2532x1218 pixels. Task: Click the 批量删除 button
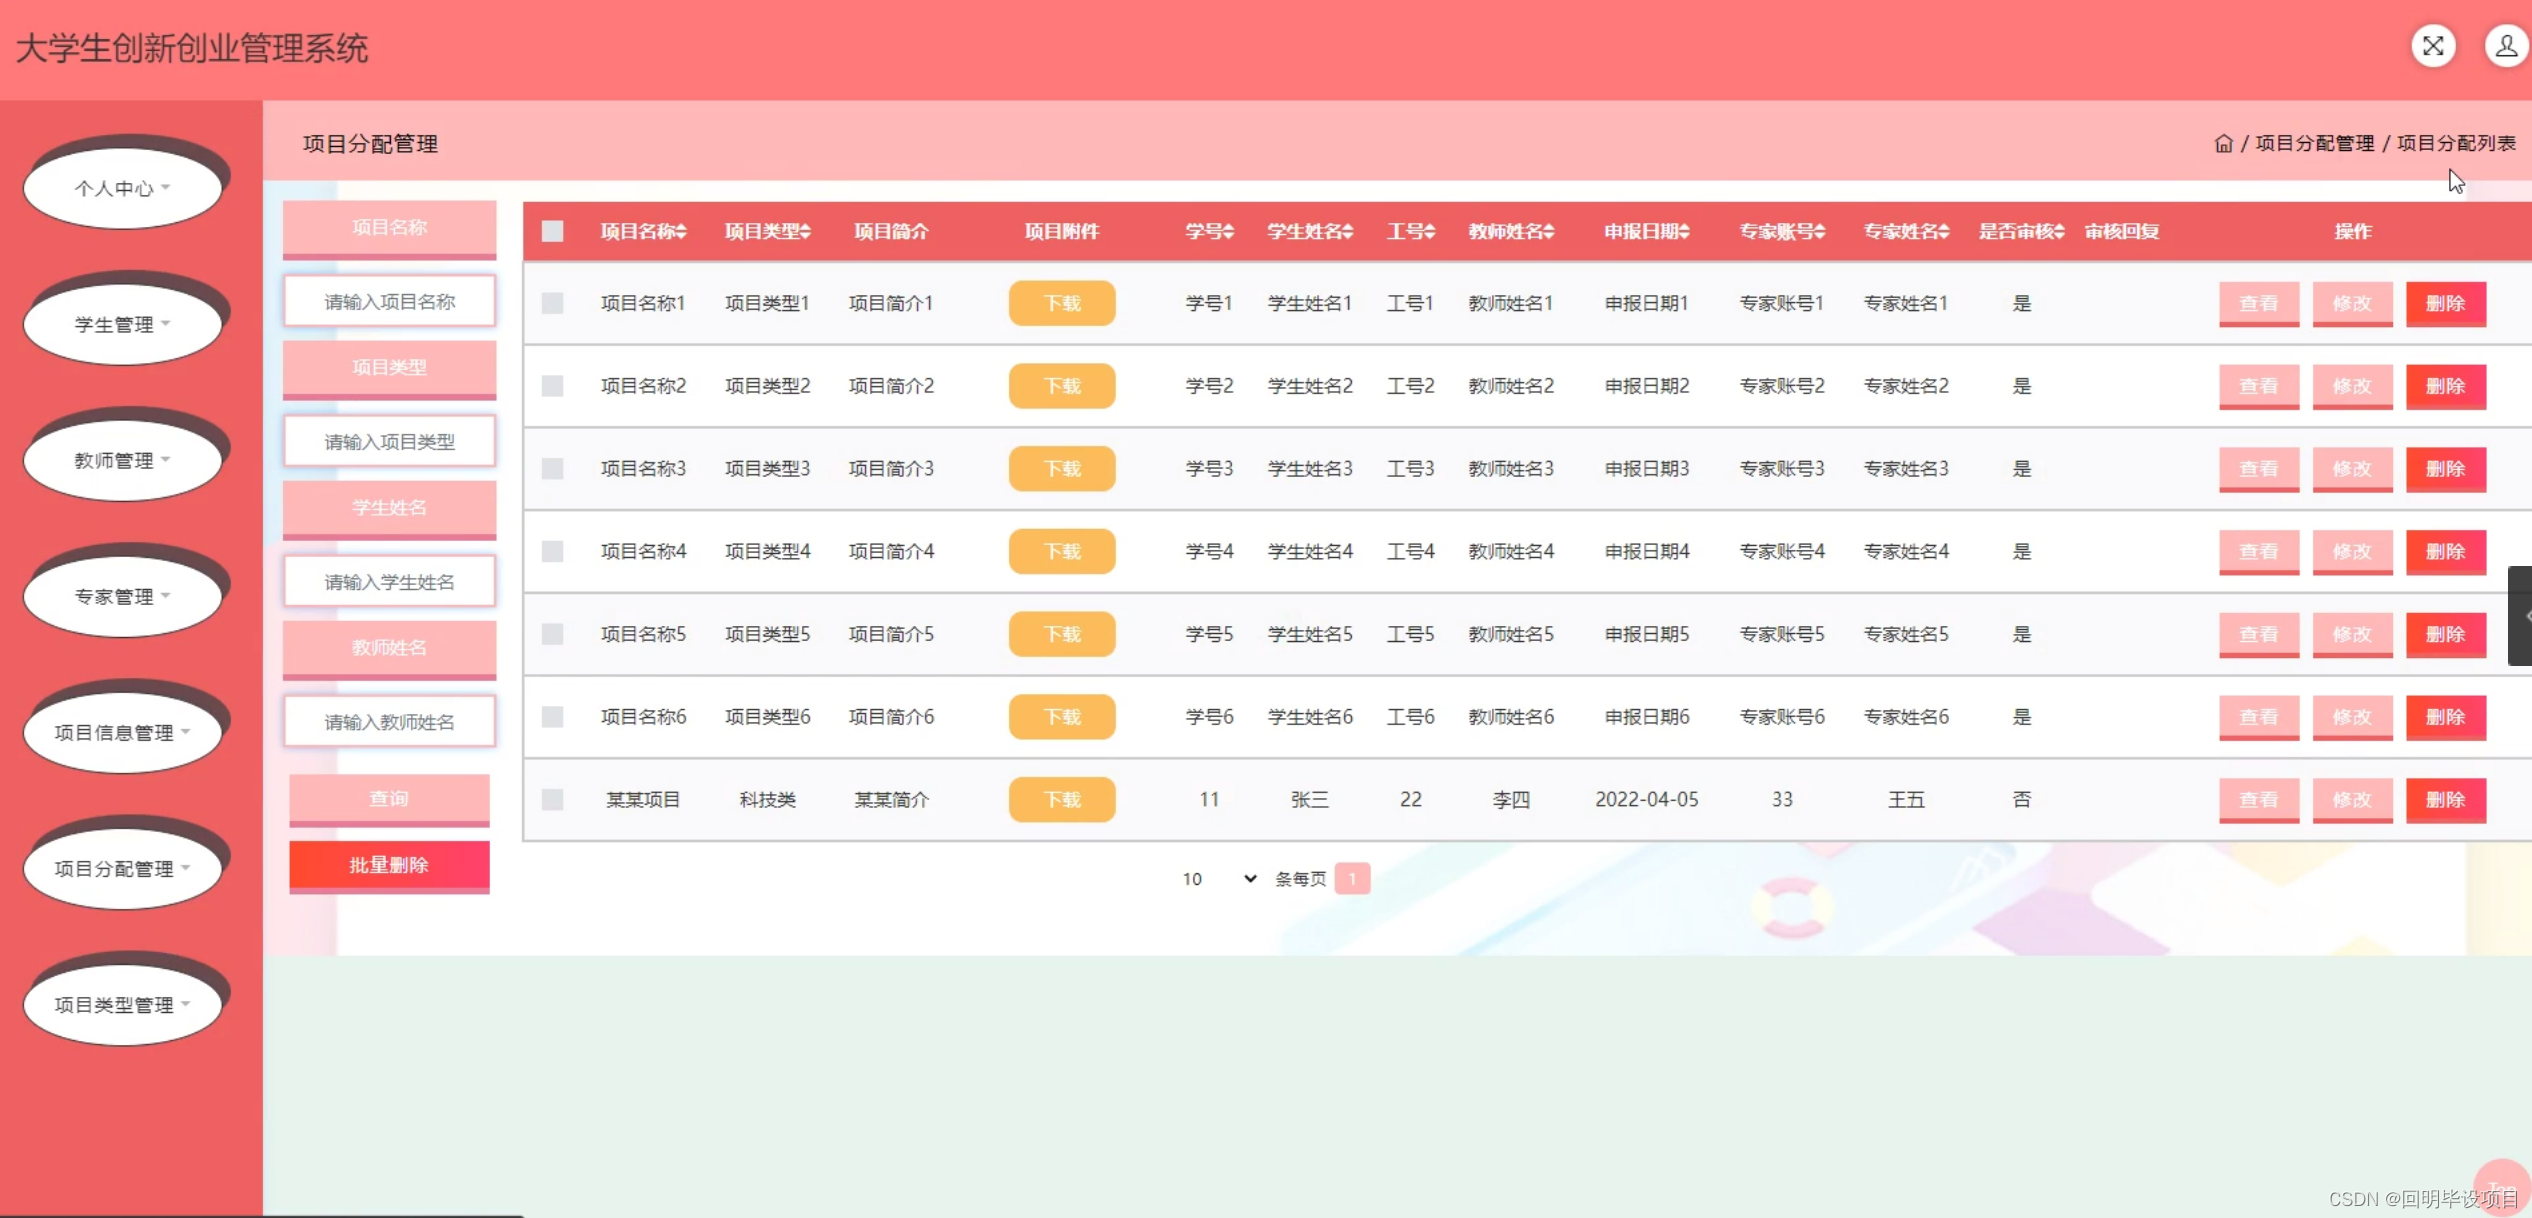389,865
